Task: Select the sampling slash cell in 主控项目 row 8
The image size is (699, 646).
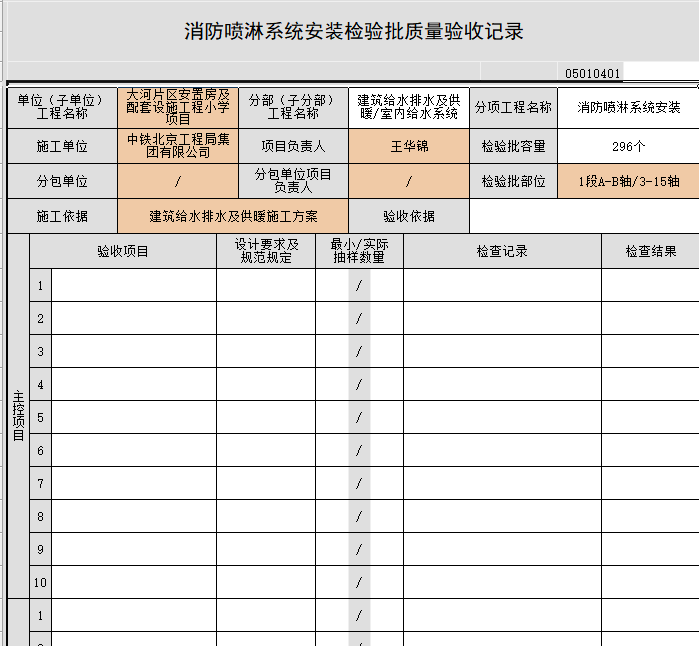Action: (x=359, y=516)
